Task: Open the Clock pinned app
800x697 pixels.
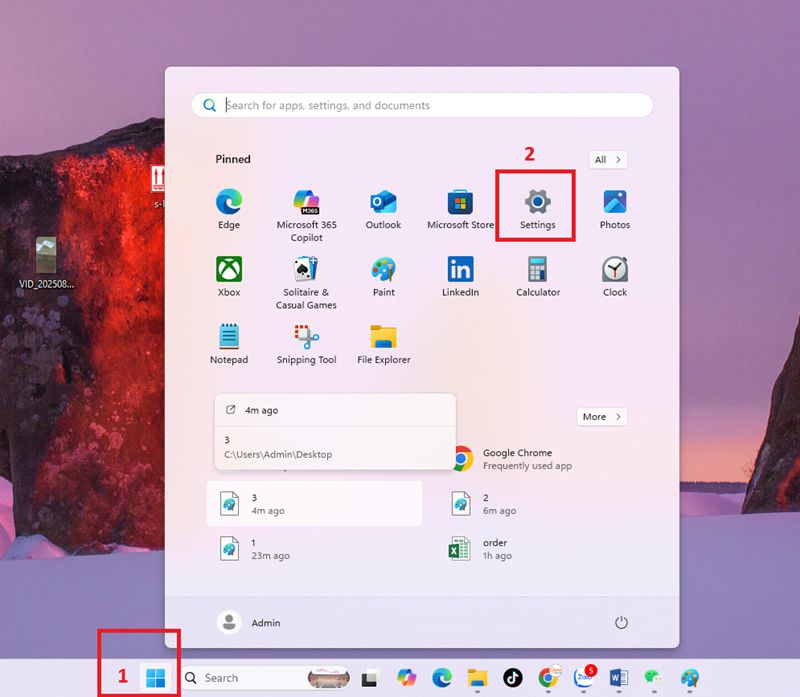Action: (614, 277)
